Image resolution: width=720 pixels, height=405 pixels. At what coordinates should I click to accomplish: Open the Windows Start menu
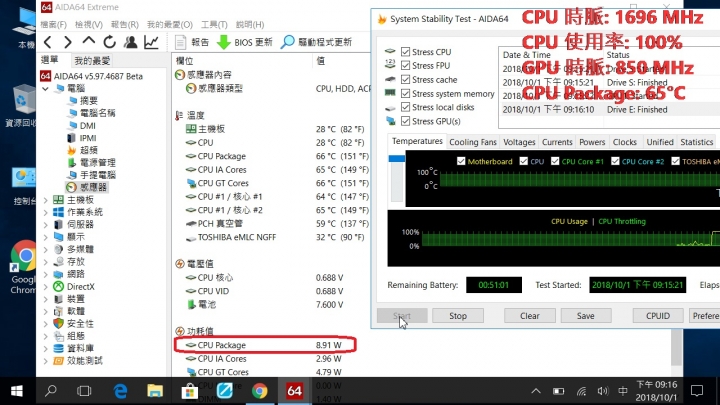coord(17,391)
